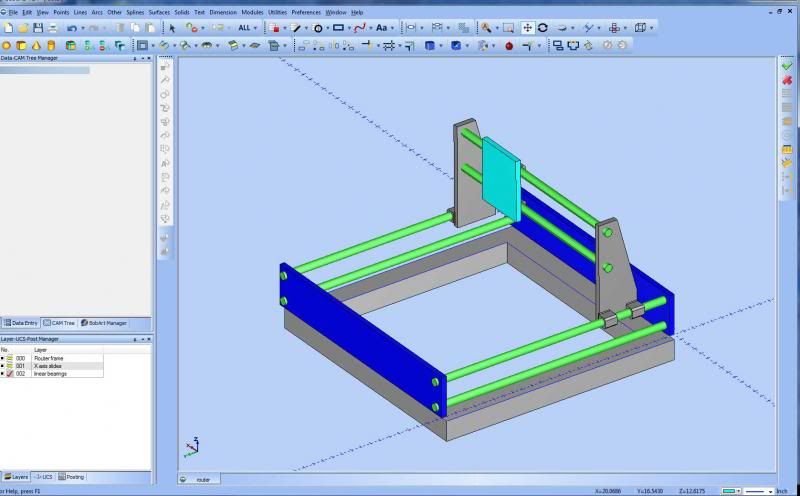
Task: Select the arrow pointer selection tool
Action: point(172,28)
